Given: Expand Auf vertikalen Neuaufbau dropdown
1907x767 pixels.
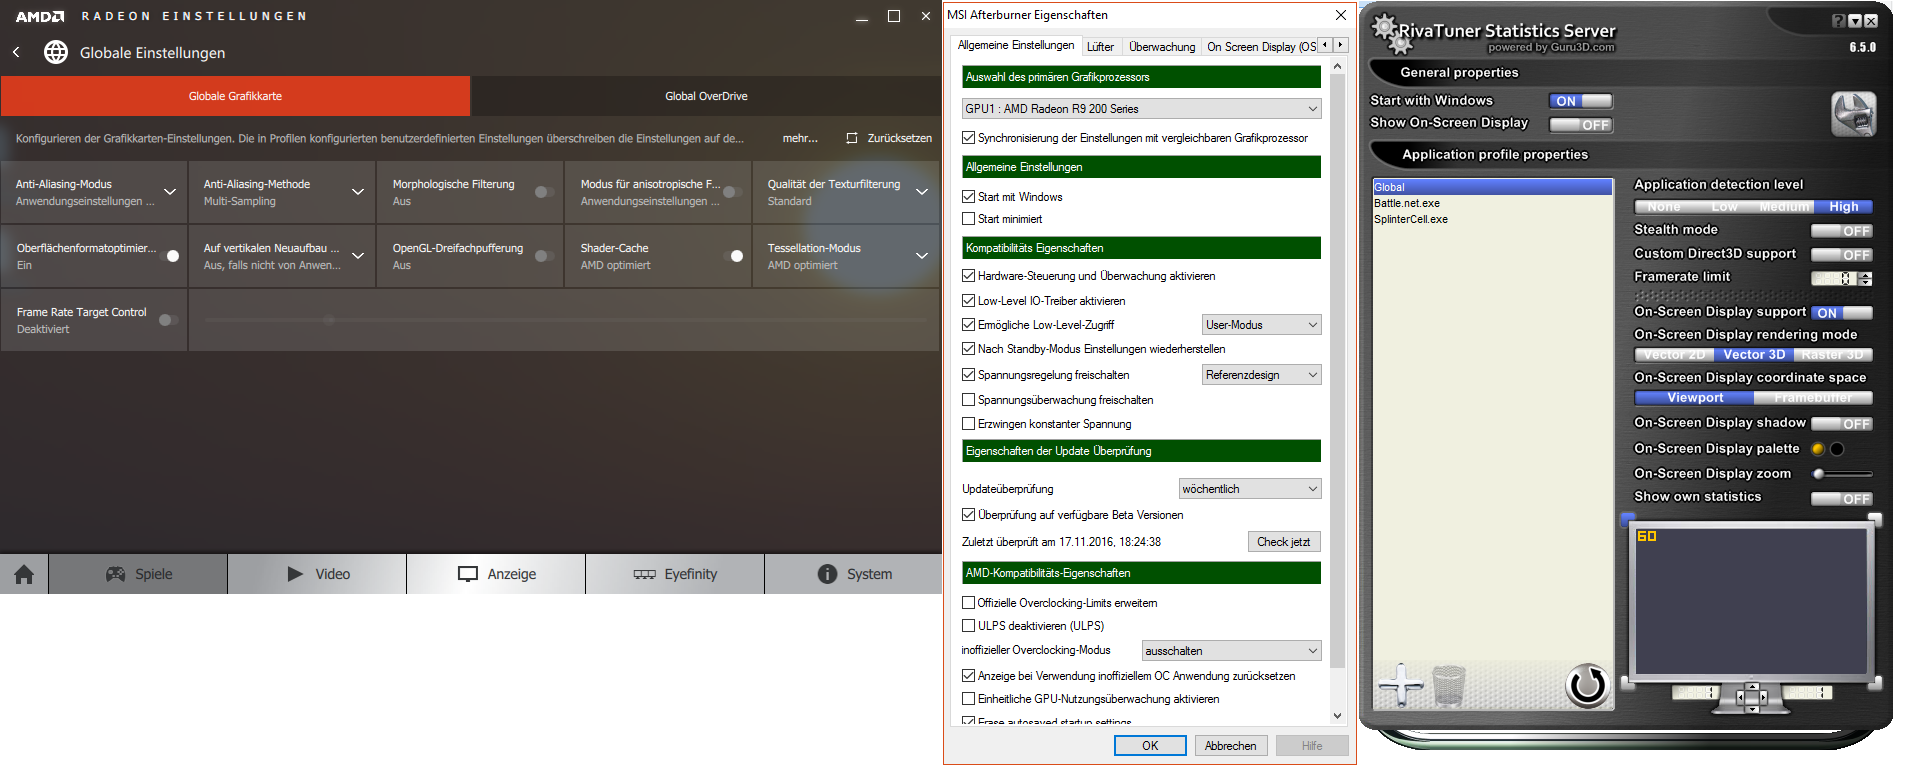Looking at the screenshot, I should [358, 256].
